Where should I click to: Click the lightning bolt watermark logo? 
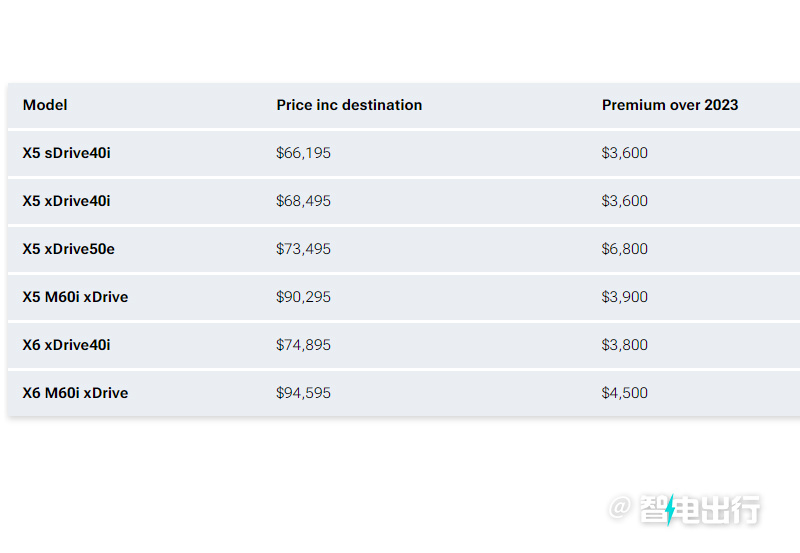pyautogui.click(x=670, y=509)
